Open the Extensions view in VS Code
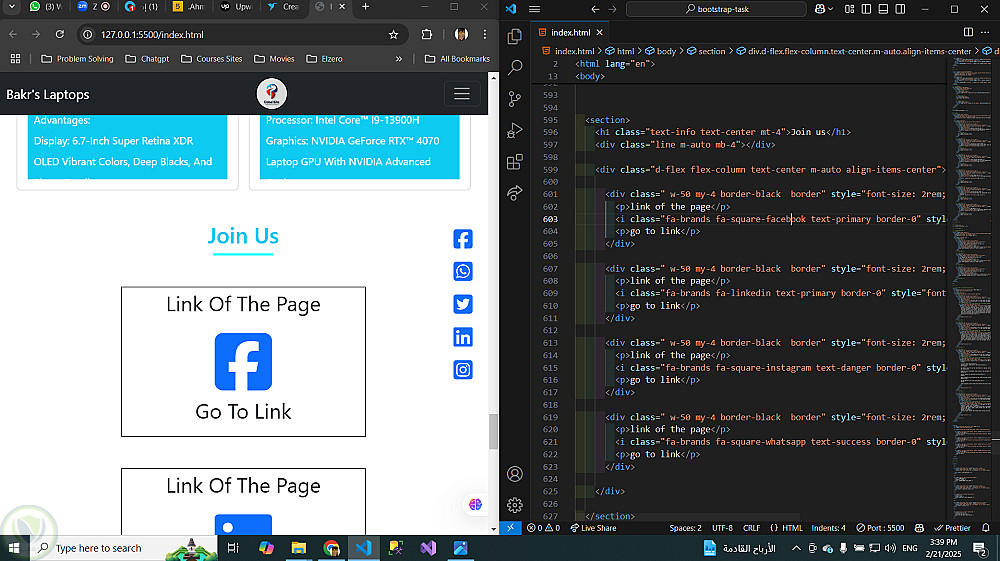The width and height of the screenshot is (1000, 561). click(515, 161)
